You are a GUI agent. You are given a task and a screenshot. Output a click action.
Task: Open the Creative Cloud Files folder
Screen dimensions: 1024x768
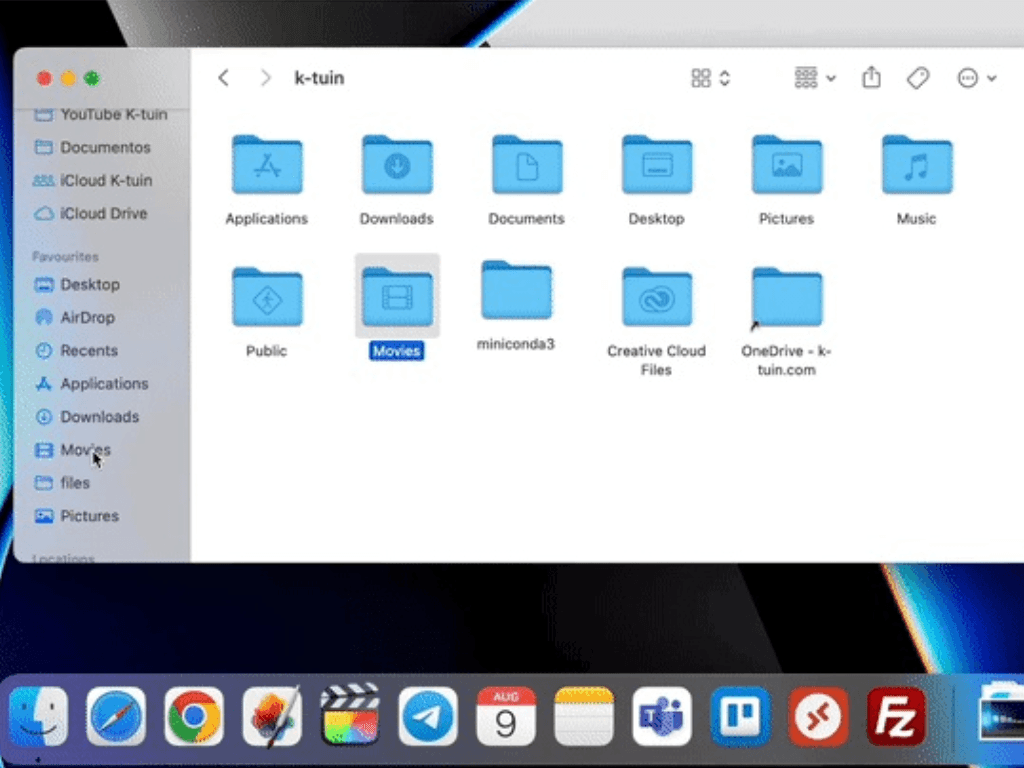[656, 296]
